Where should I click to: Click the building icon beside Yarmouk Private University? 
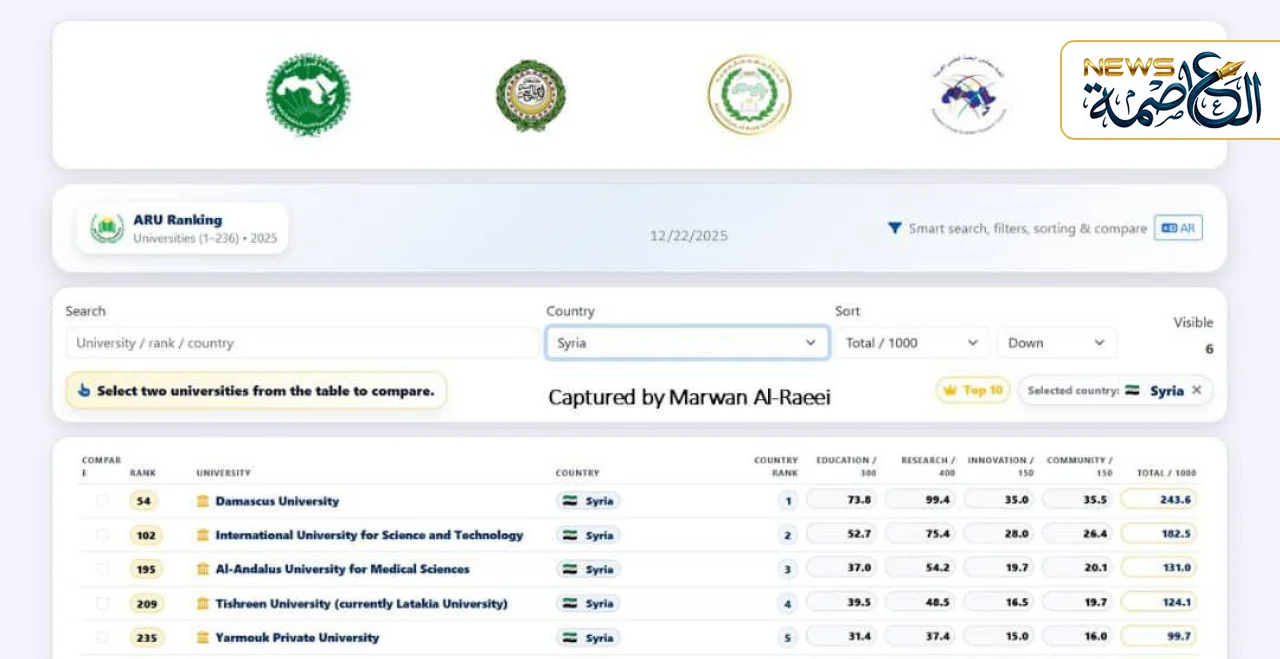203,637
